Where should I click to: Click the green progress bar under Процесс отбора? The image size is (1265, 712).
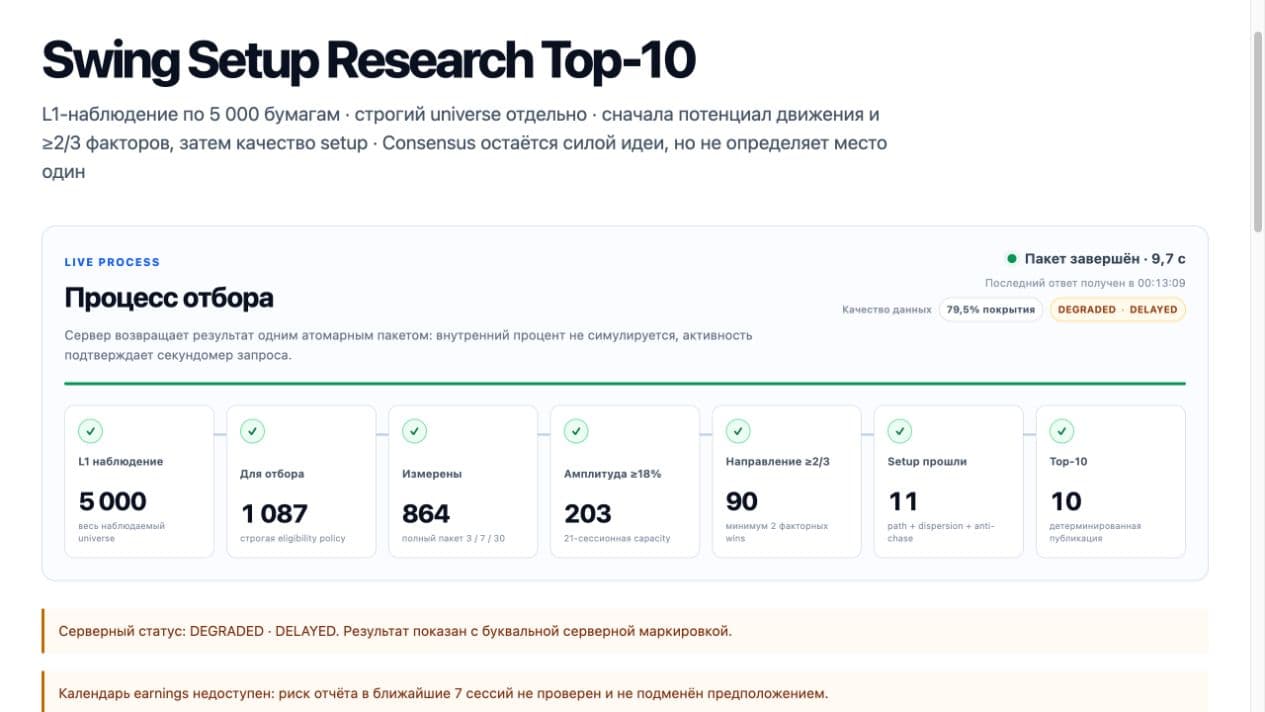pyautogui.click(x=625, y=383)
